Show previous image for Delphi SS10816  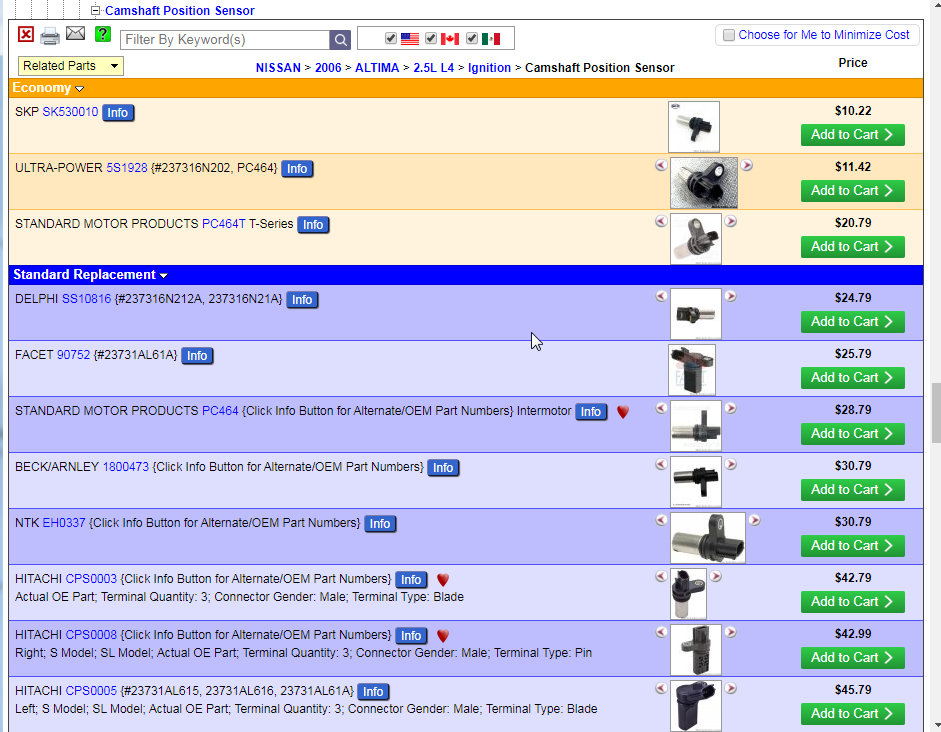[661, 296]
